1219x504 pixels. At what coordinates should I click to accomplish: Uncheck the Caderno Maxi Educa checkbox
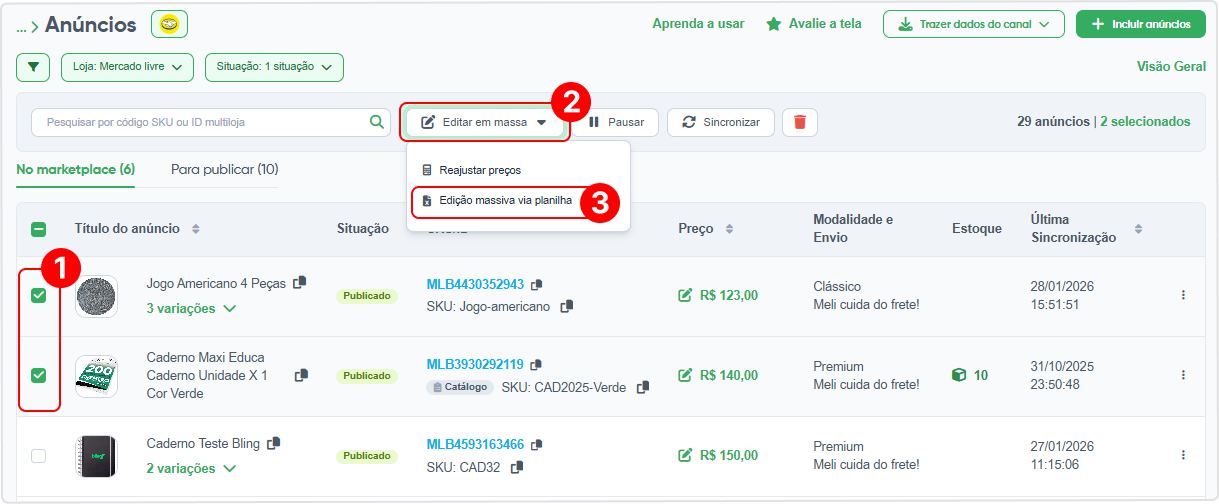(x=39, y=376)
